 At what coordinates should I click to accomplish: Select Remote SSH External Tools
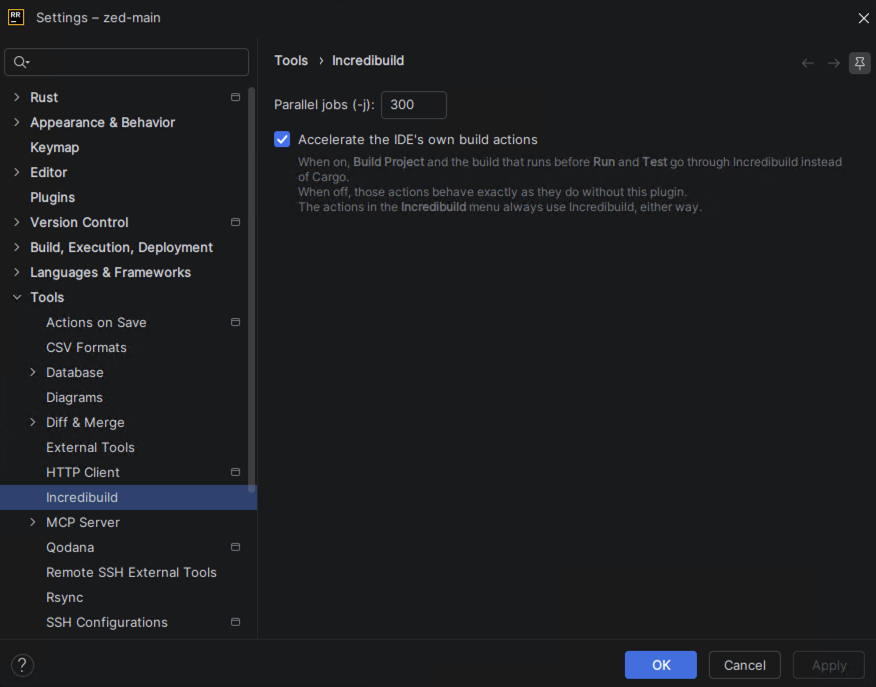[x=131, y=572]
